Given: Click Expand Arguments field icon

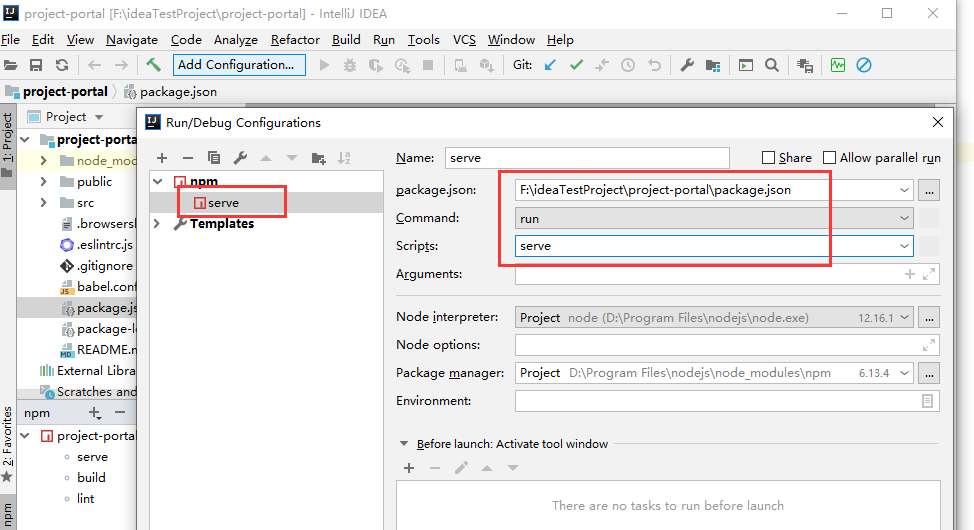Looking at the screenshot, I should [x=929, y=274].
